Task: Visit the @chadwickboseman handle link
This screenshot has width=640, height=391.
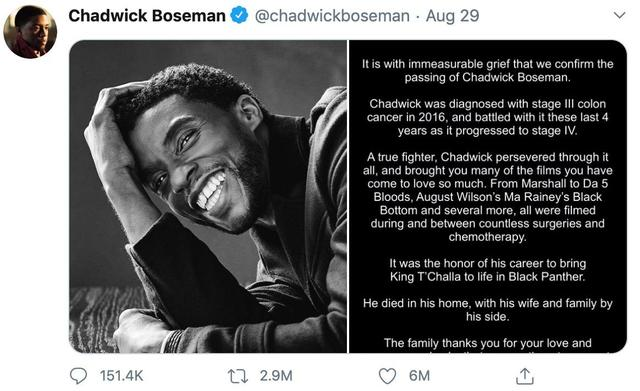Action: click(332, 16)
